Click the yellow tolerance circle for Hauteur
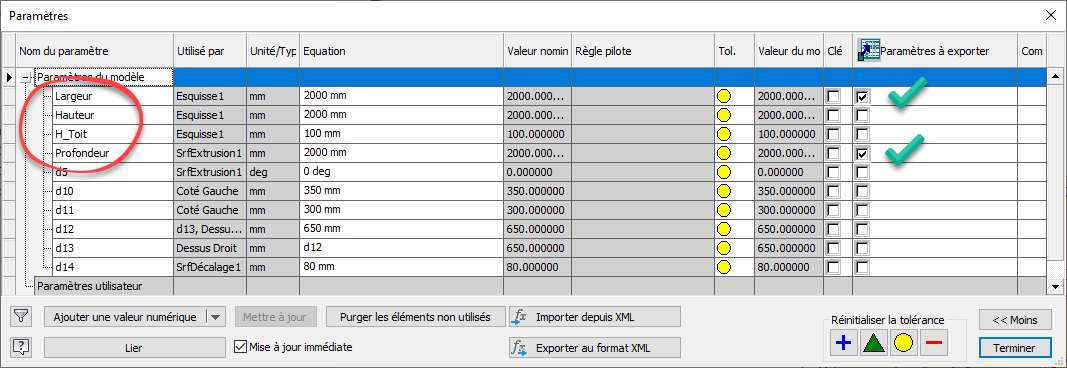This screenshot has width=1067, height=368. click(724, 115)
